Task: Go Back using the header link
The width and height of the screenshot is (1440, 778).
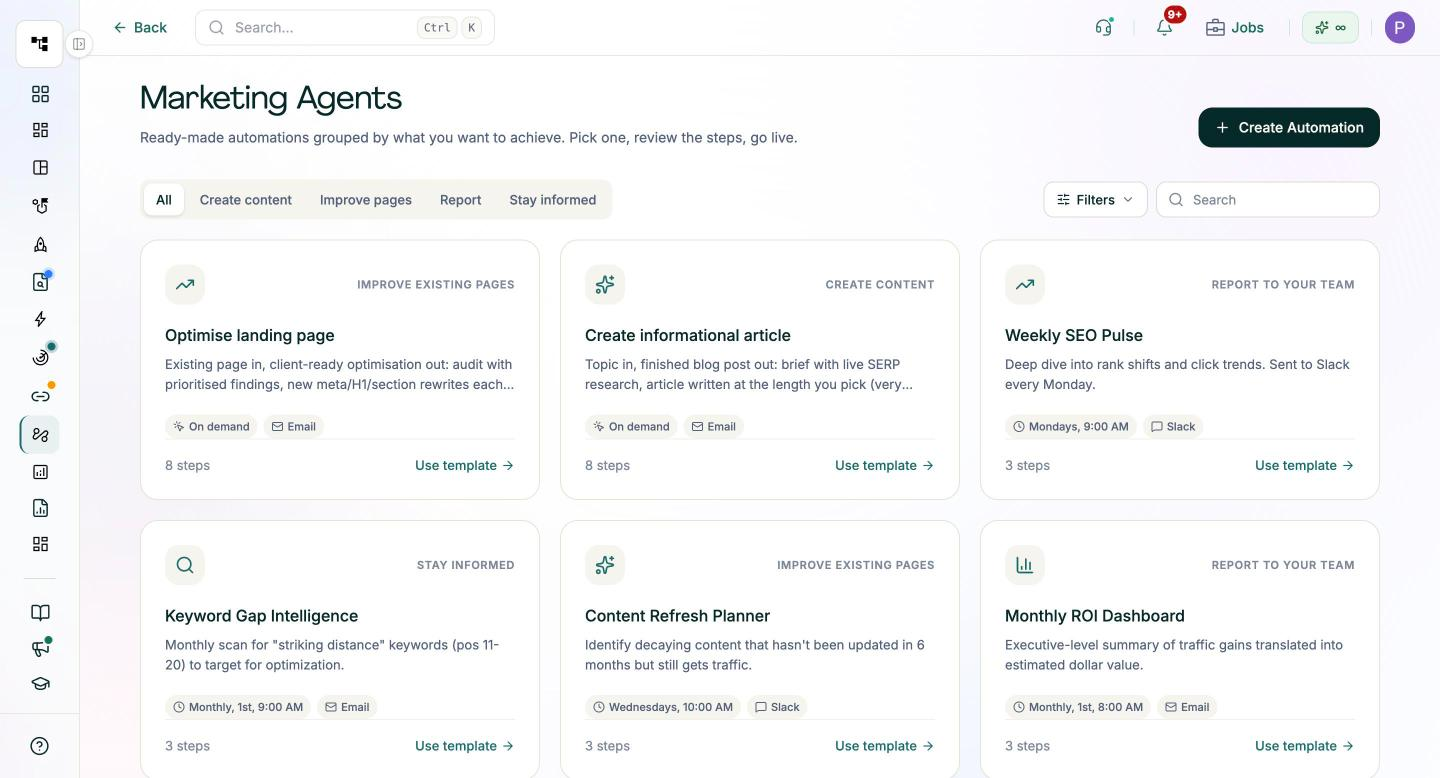Action: (x=140, y=27)
